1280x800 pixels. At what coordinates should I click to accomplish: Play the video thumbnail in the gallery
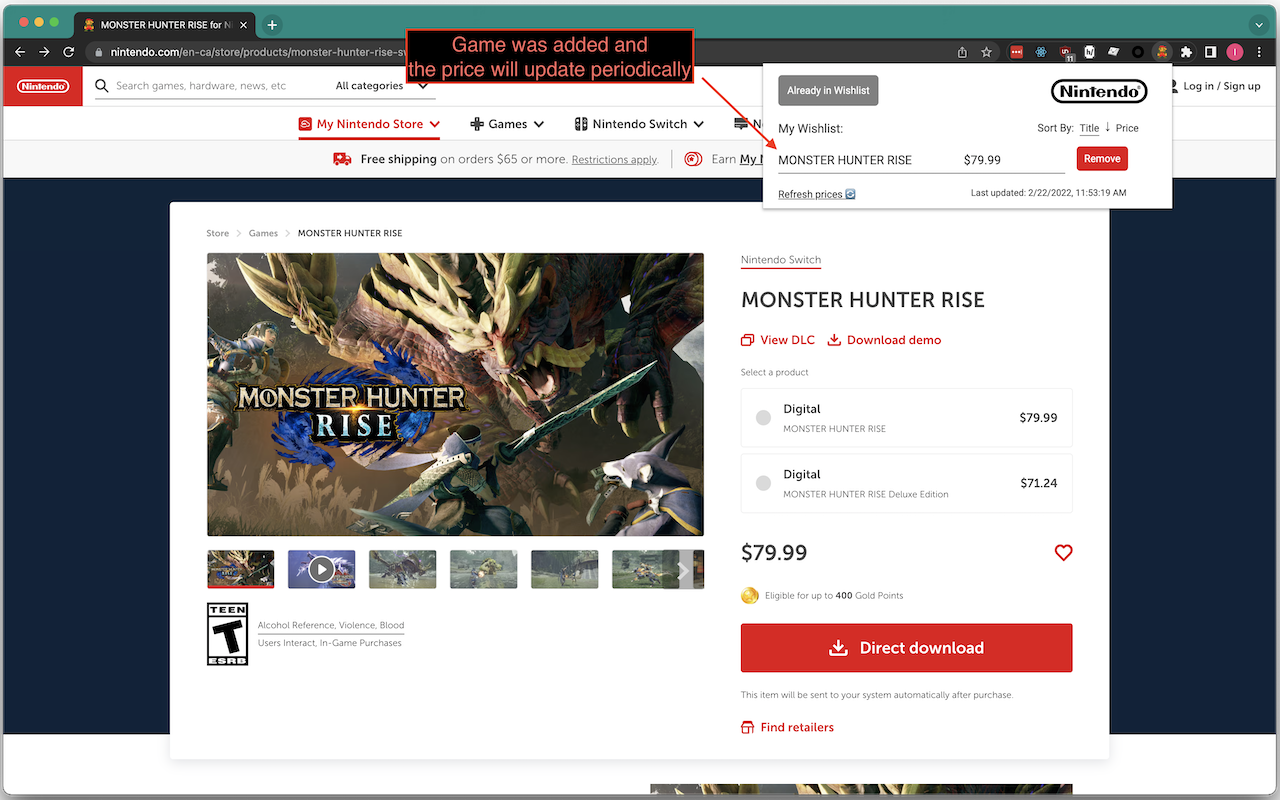click(x=321, y=569)
